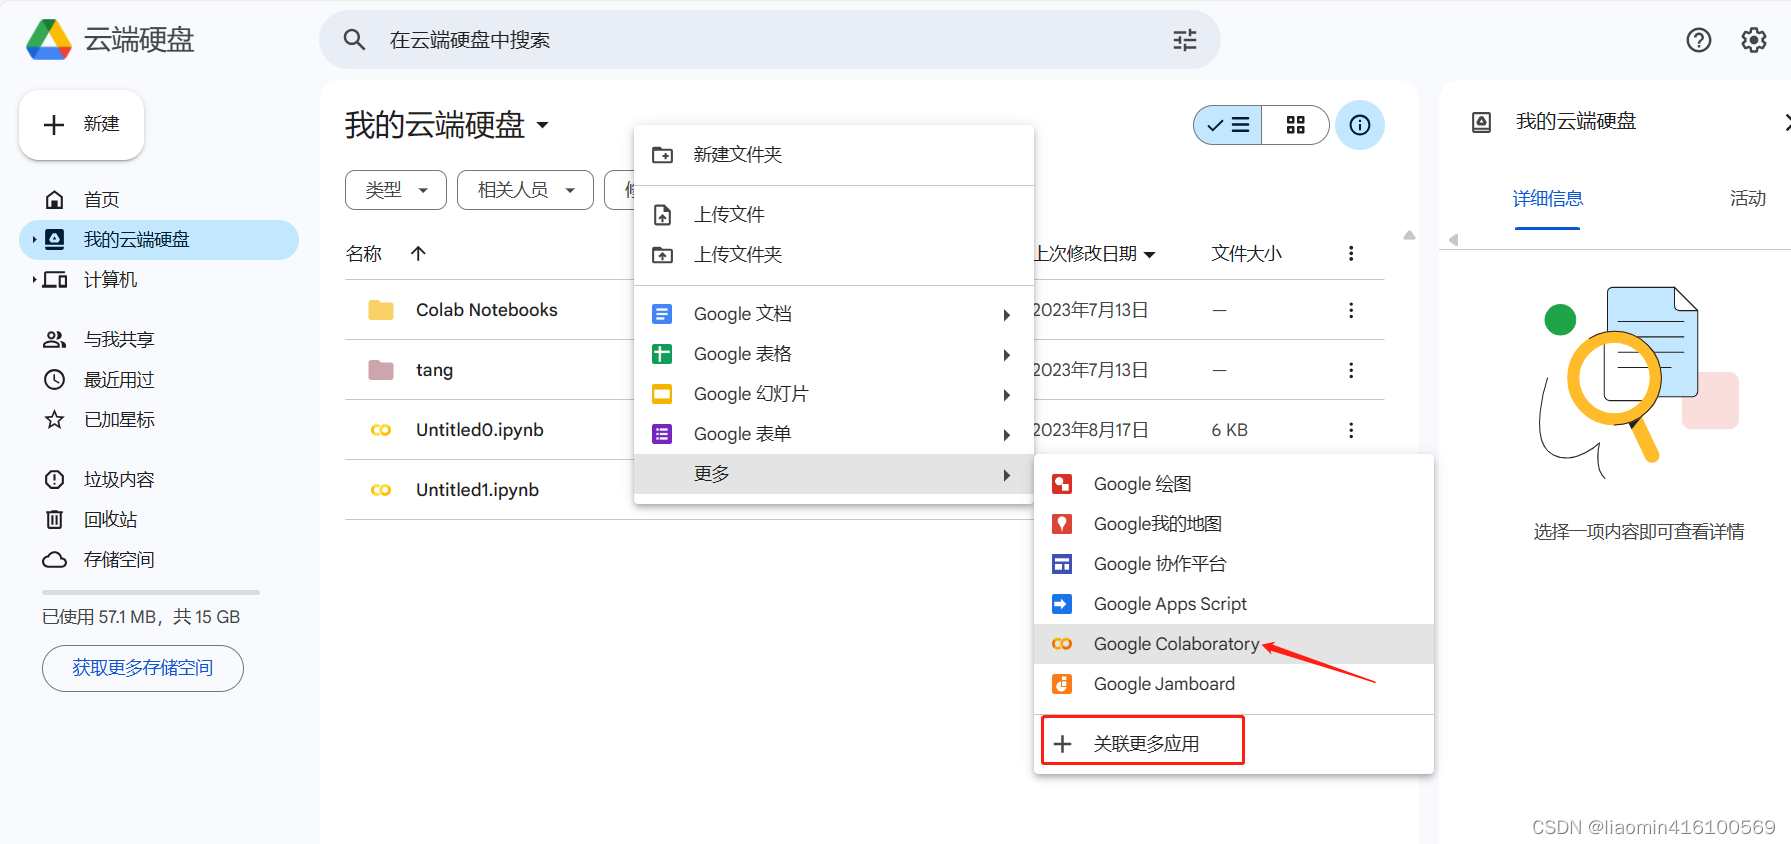Click 获取更多存储空间 button

point(143,668)
